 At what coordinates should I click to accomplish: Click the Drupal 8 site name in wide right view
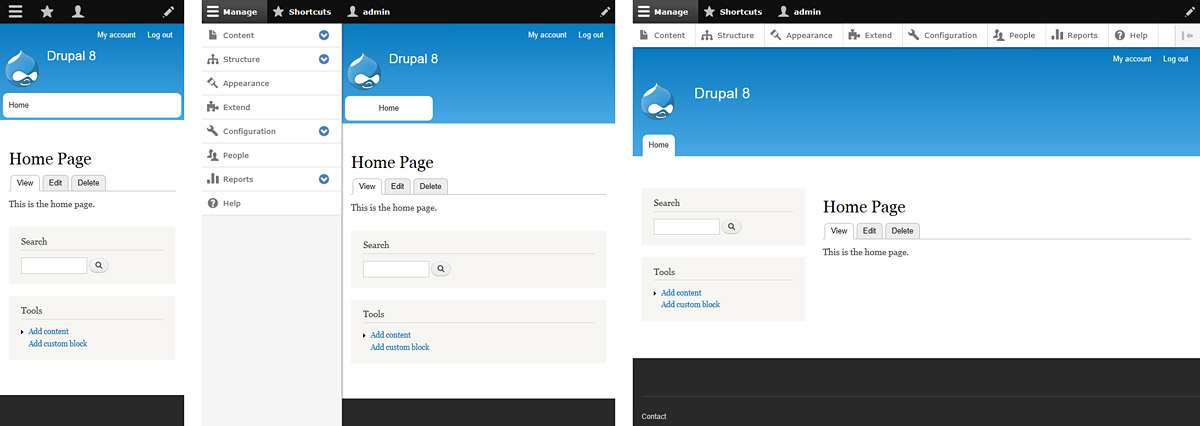(x=722, y=93)
